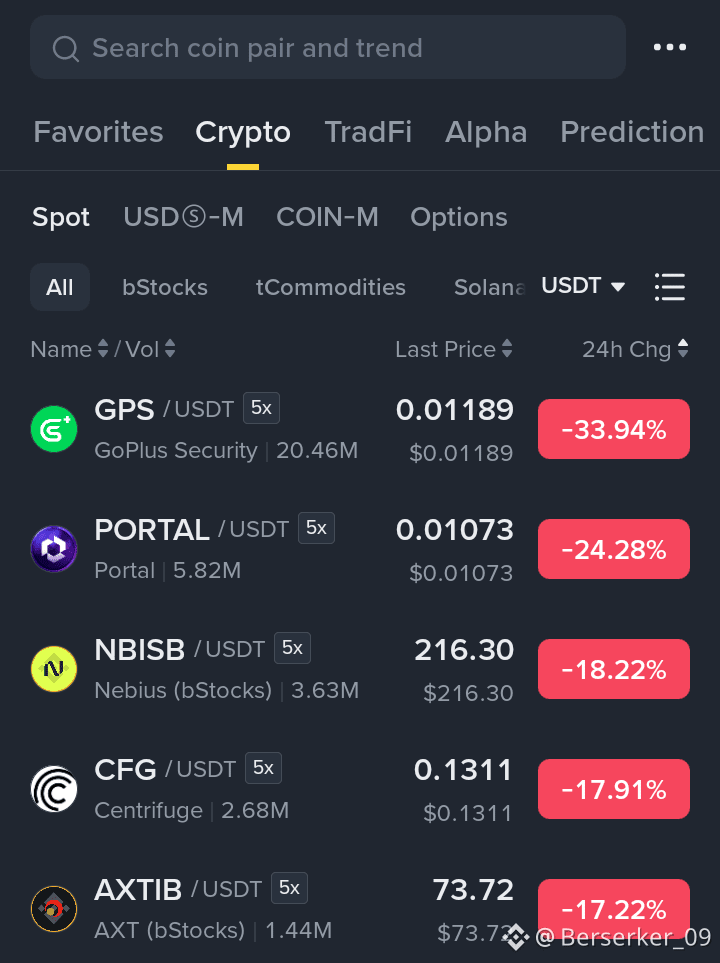Tap the PORTAL purple coin logo

(54, 548)
